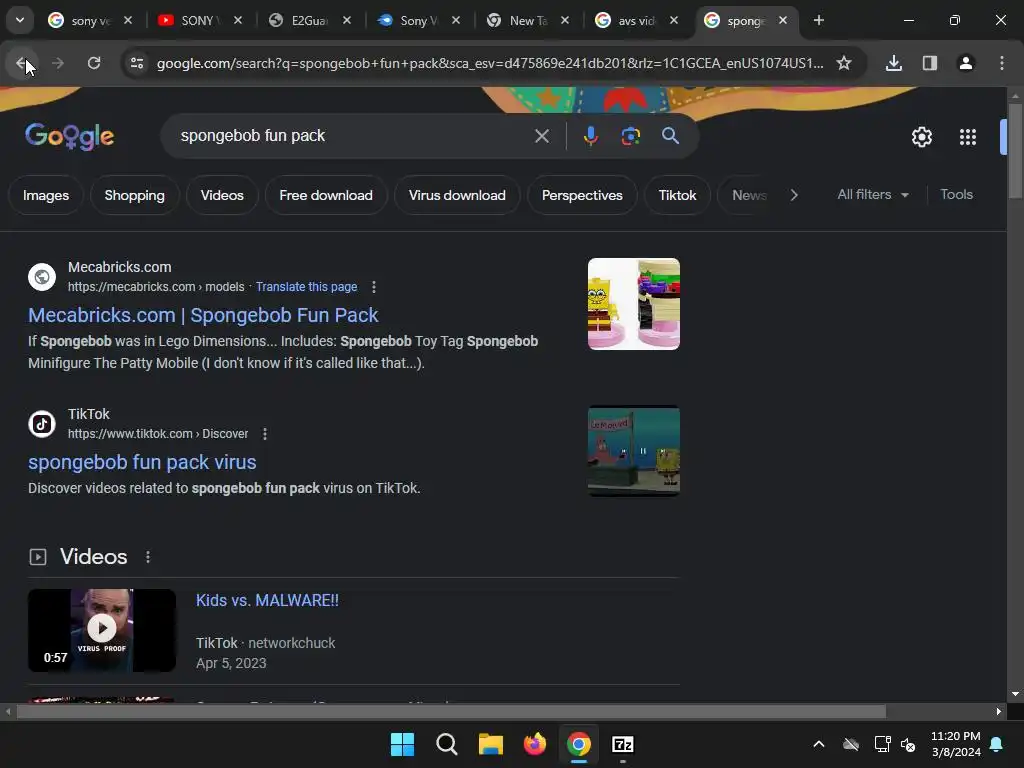1024x768 pixels.
Task: Open the side panel icon
Action: tap(929, 63)
